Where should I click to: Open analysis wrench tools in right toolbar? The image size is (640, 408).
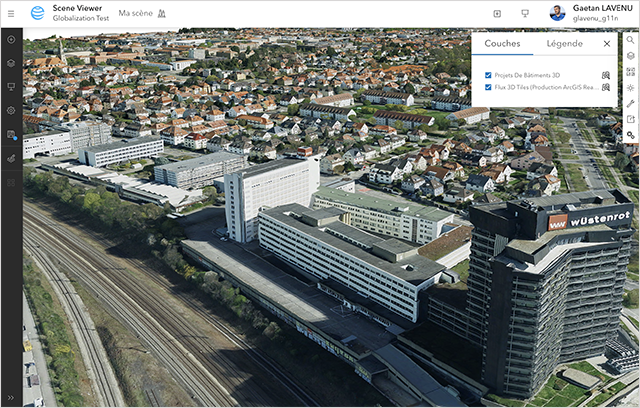pyautogui.click(x=631, y=104)
